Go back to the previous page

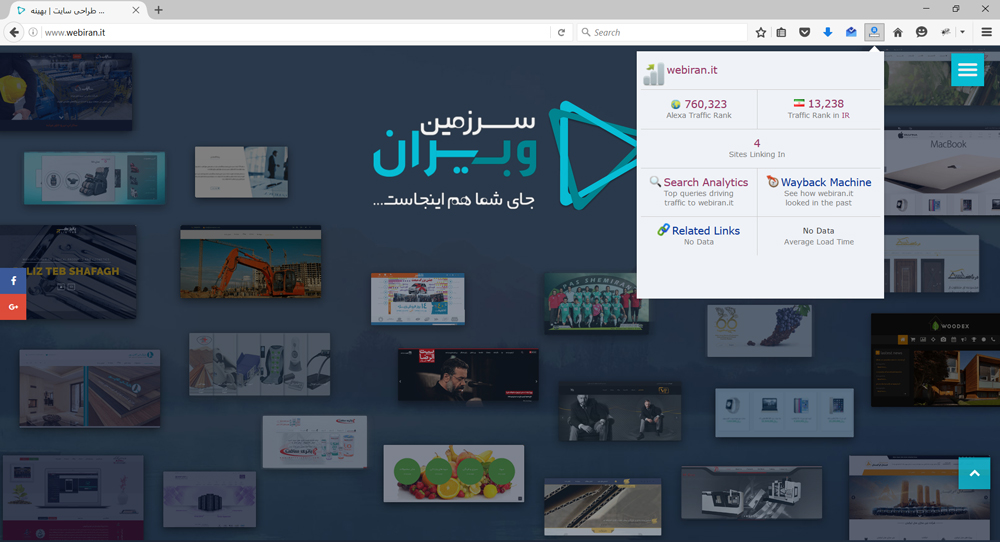pyautogui.click(x=14, y=32)
